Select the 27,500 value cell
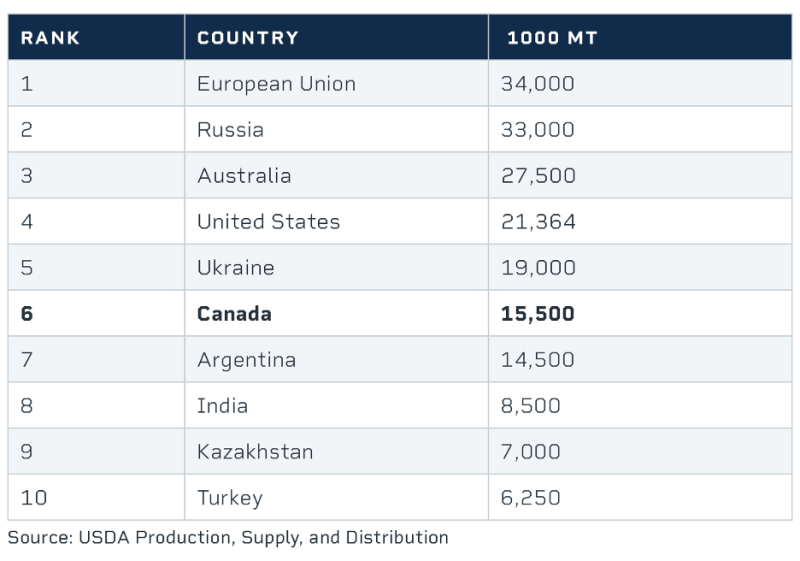This screenshot has width=800, height=561. (538, 176)
